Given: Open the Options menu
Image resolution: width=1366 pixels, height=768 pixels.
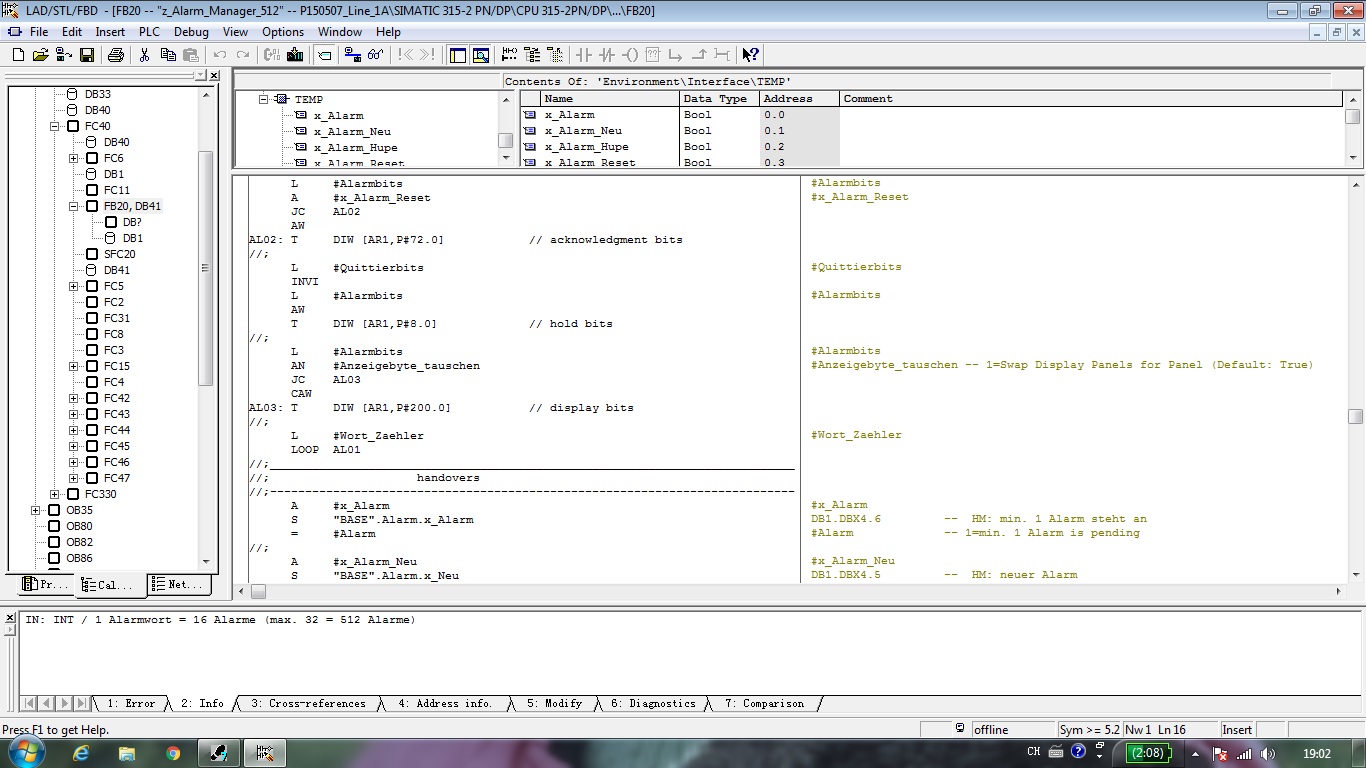Looking at the screenshot, I should 283,32.
